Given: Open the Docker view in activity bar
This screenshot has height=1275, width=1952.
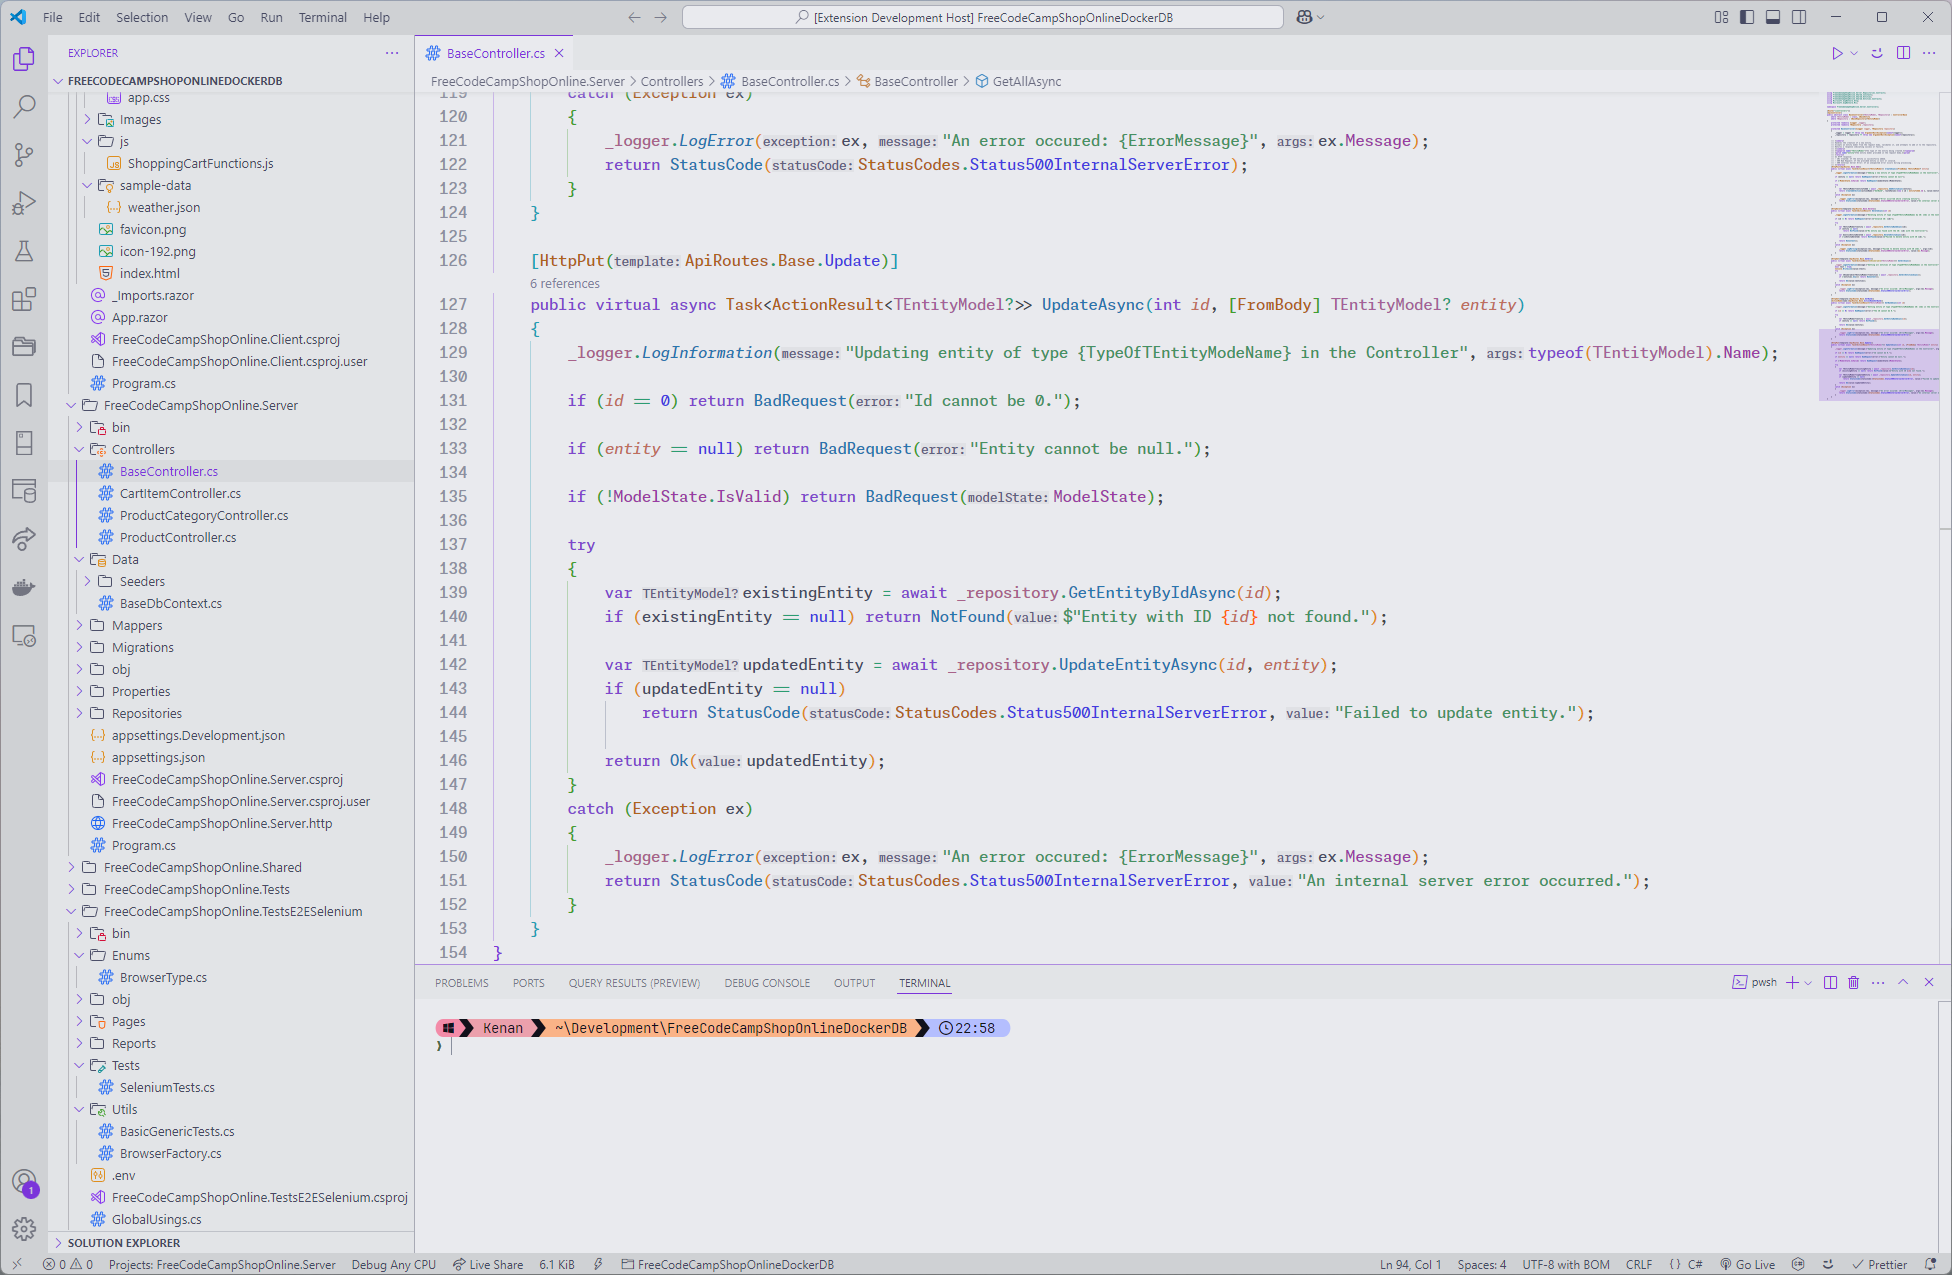Looking at the screenshot, I should (24, 587).
